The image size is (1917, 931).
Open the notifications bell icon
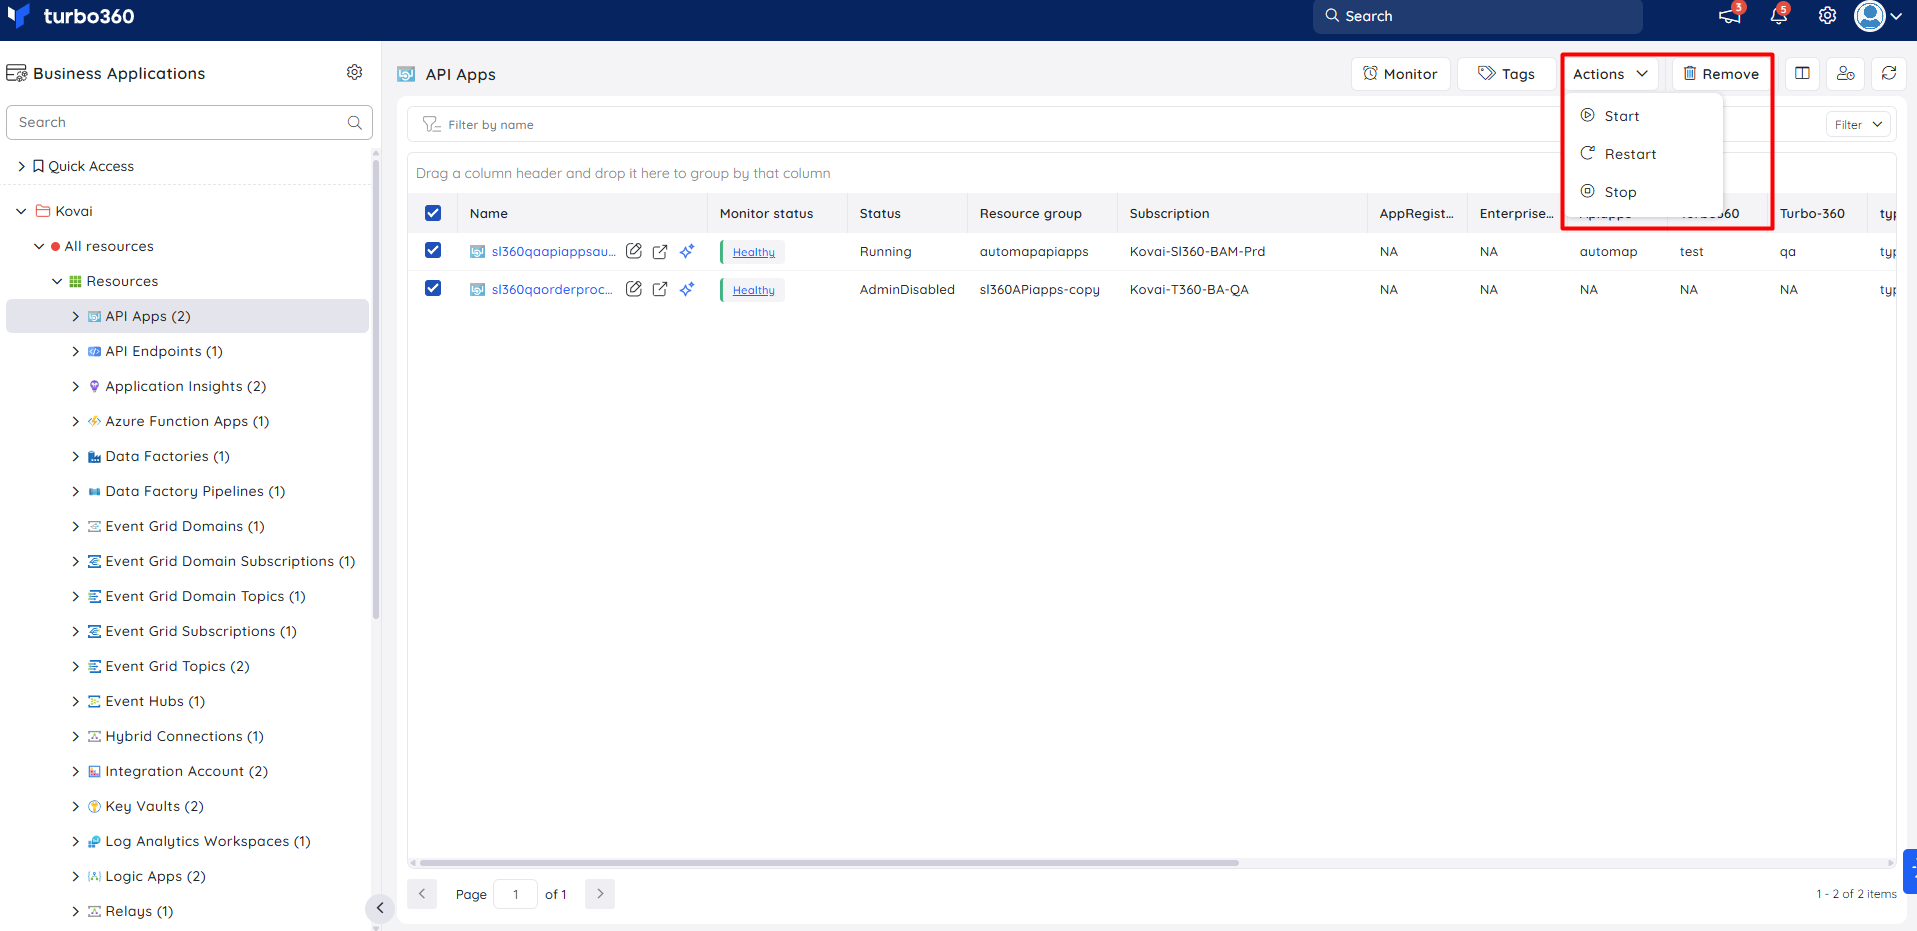click(1778, 16)
